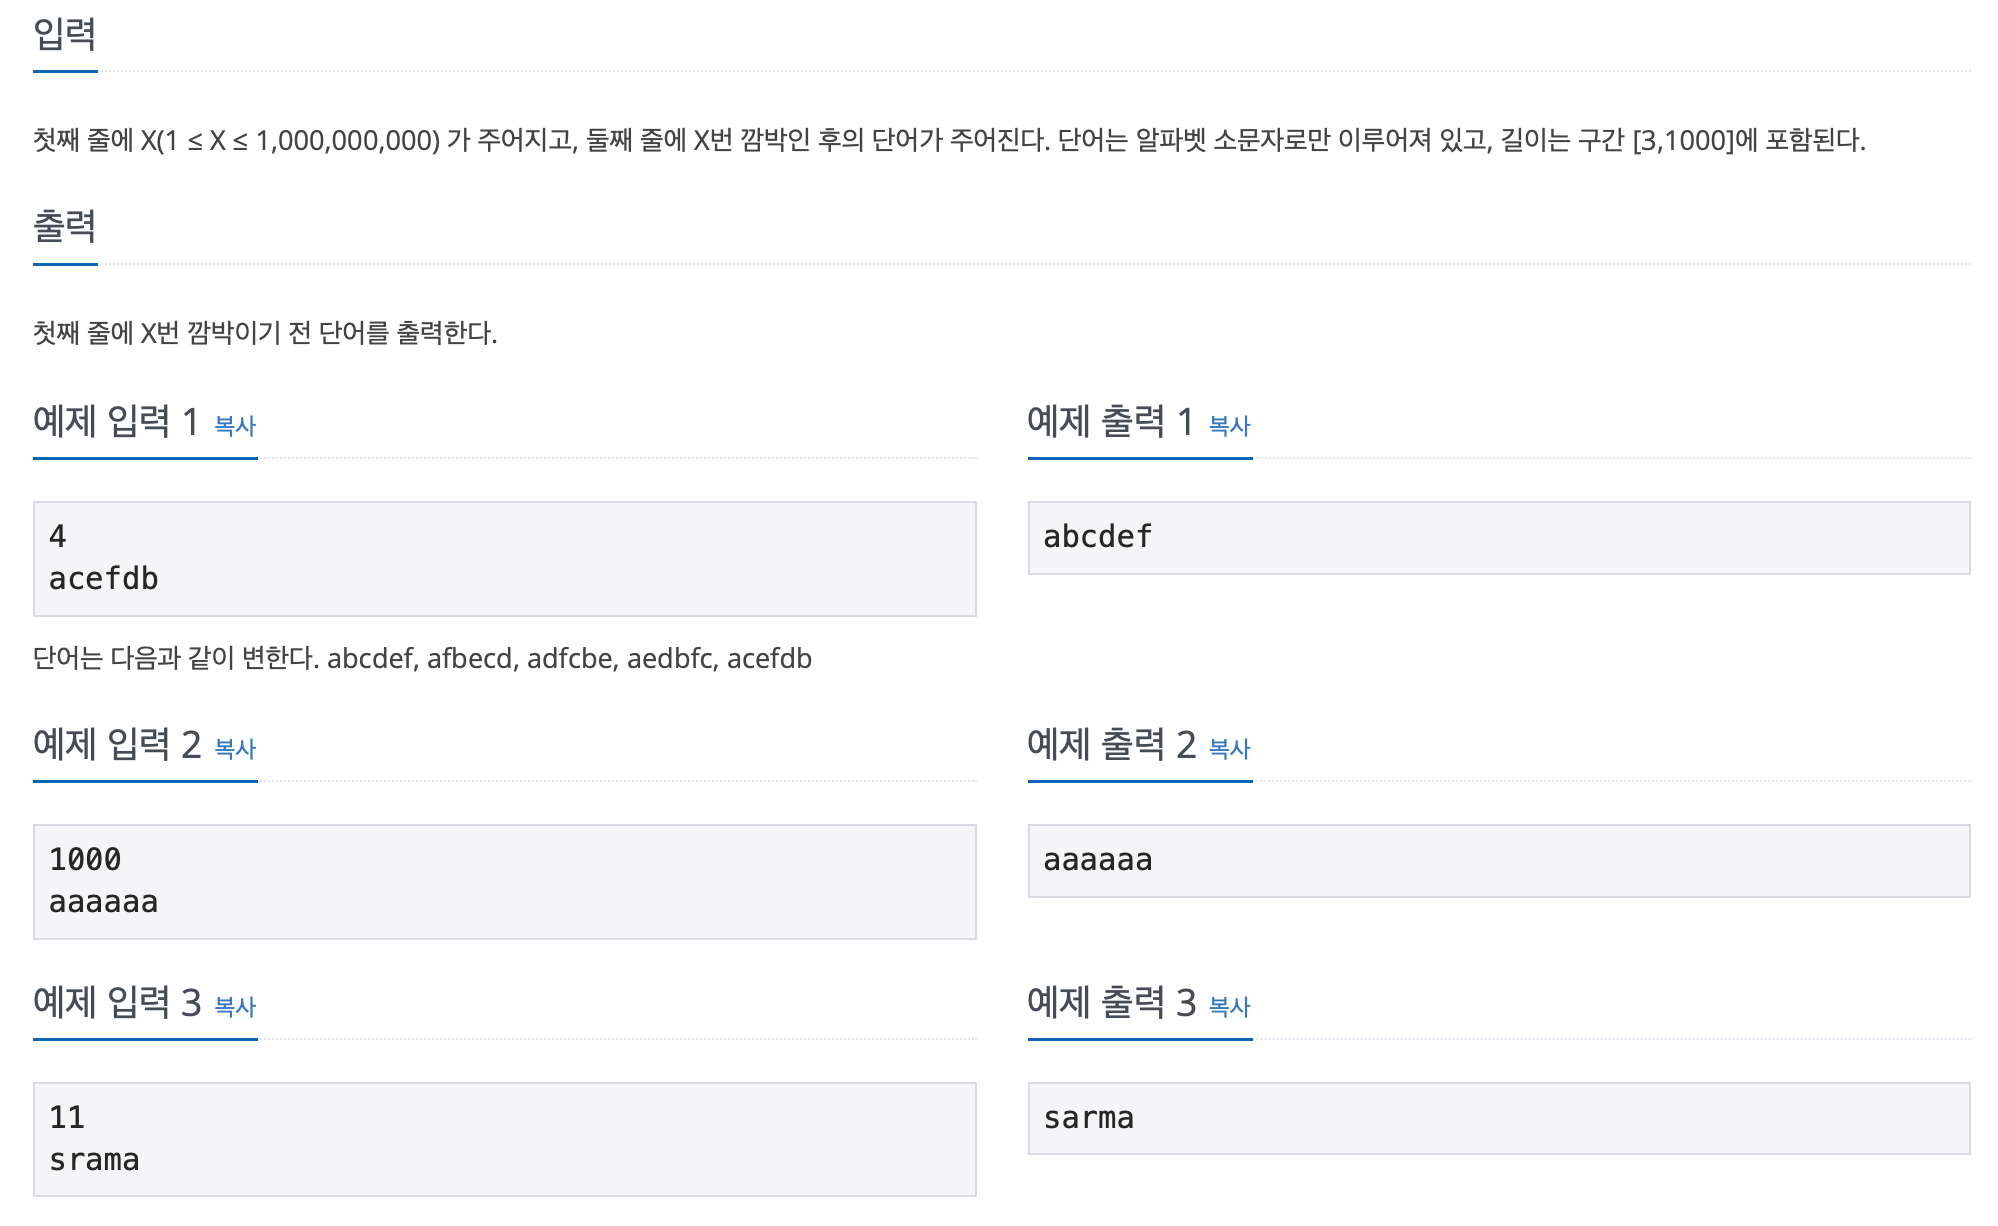Screen dimensions: 1998x1226
Task: Copy example input 3 via 복사 link
Action: (235, 1007)
